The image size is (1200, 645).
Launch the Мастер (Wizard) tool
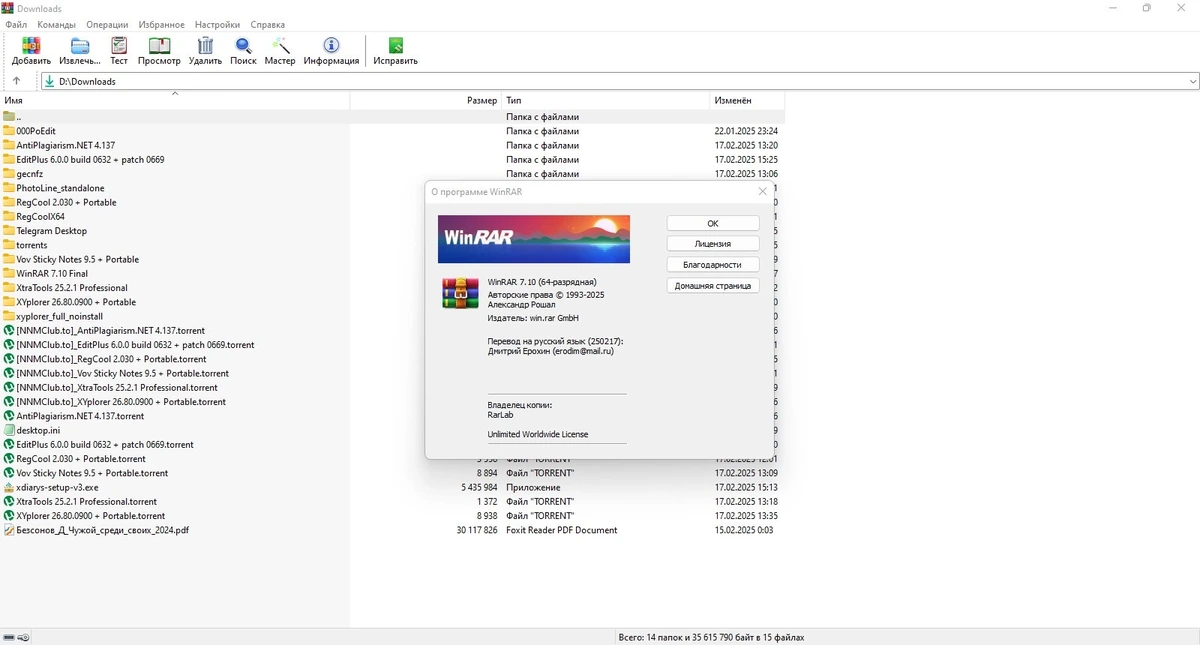[x=280, y=51]
